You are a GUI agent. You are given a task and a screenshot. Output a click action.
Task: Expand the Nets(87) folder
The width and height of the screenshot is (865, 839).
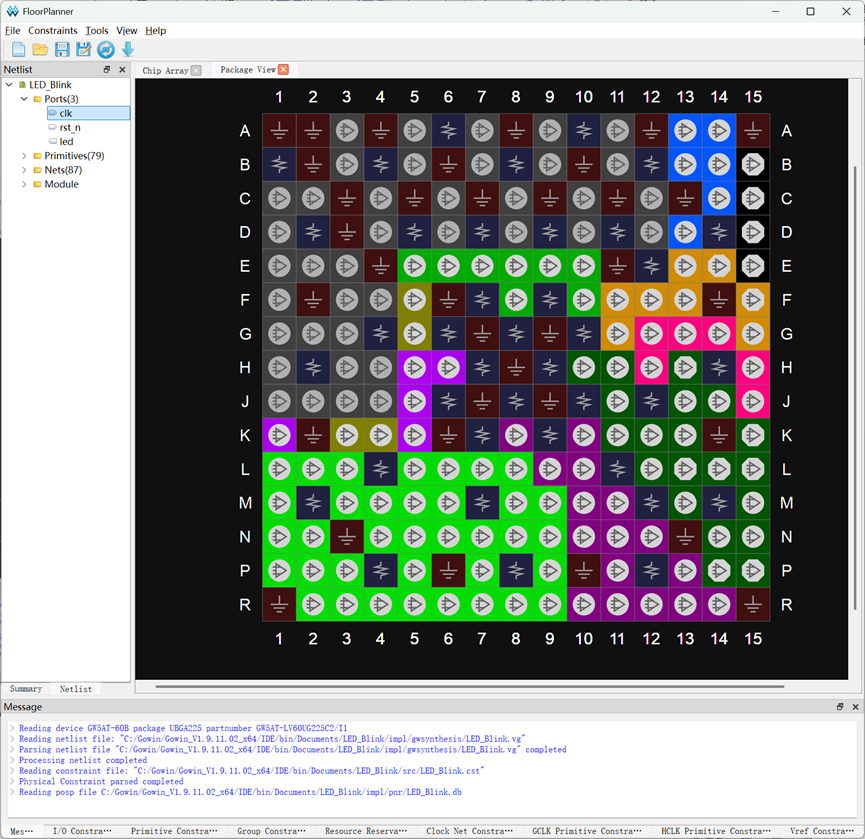coord(24,170)
